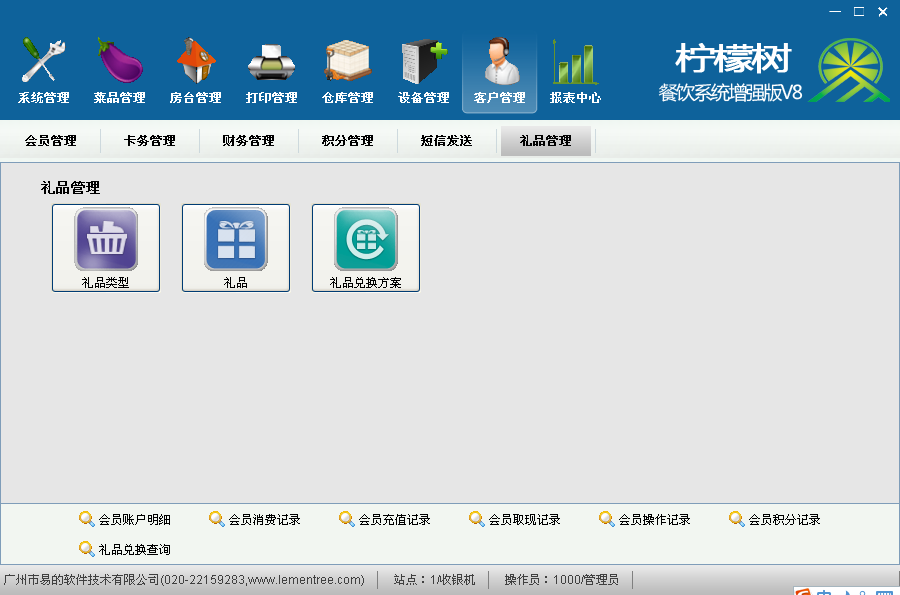Open 会员消费记录 query link

click(x=254, y=519)
